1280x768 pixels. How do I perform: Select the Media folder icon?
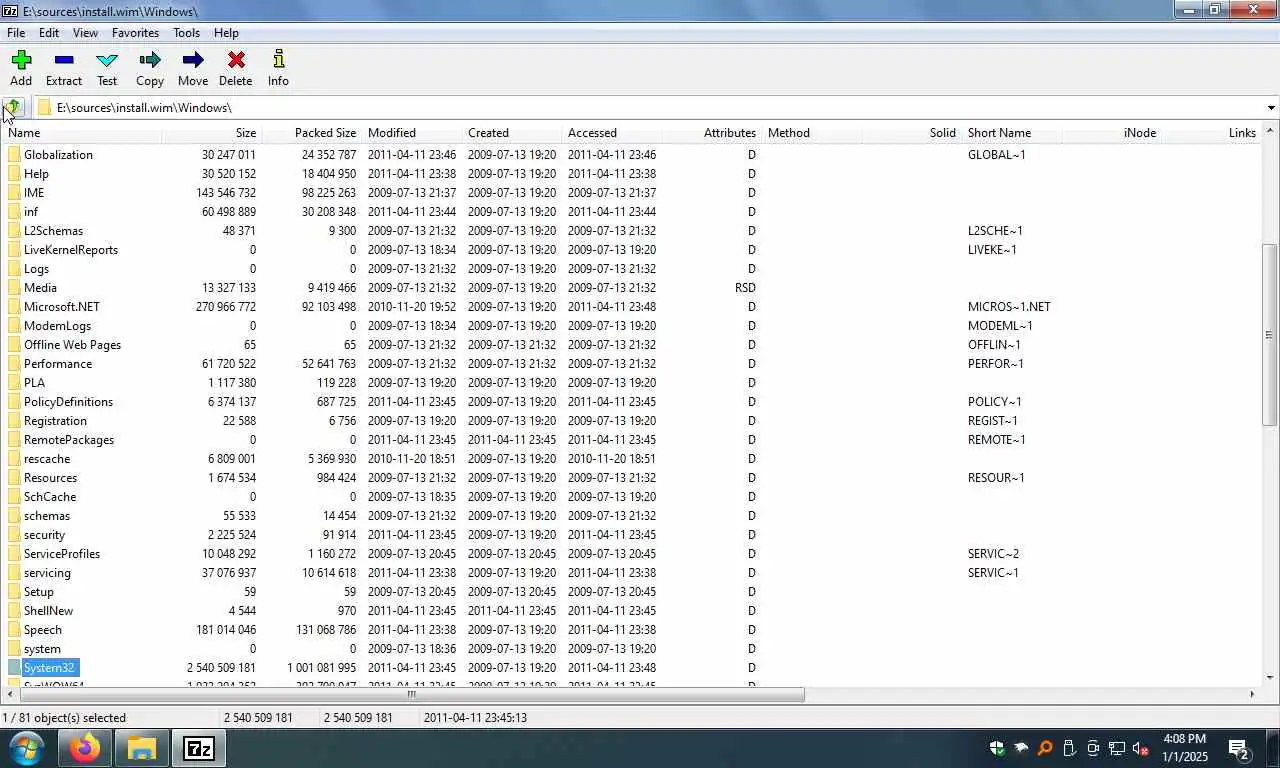[14, 288]
